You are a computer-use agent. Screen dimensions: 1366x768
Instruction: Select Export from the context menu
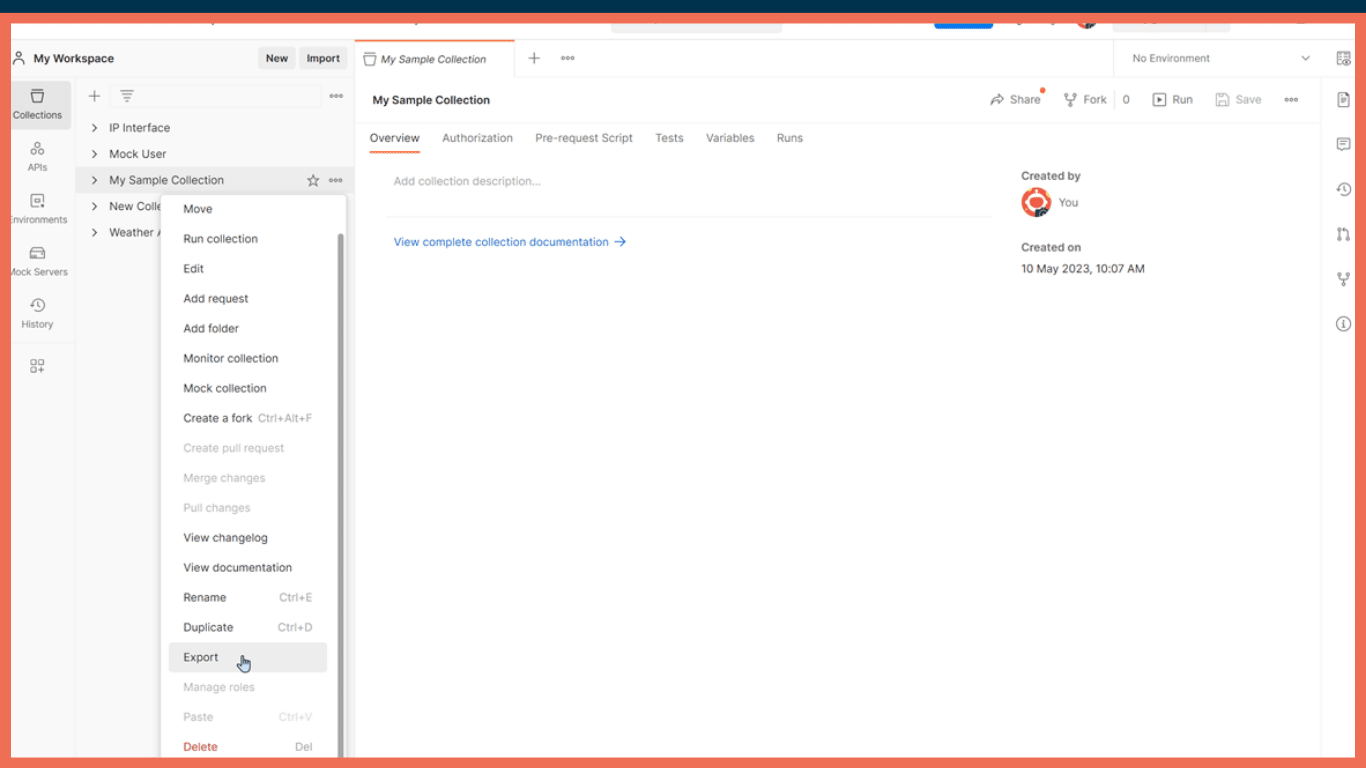pyautogui.click(x=201, y=657)
